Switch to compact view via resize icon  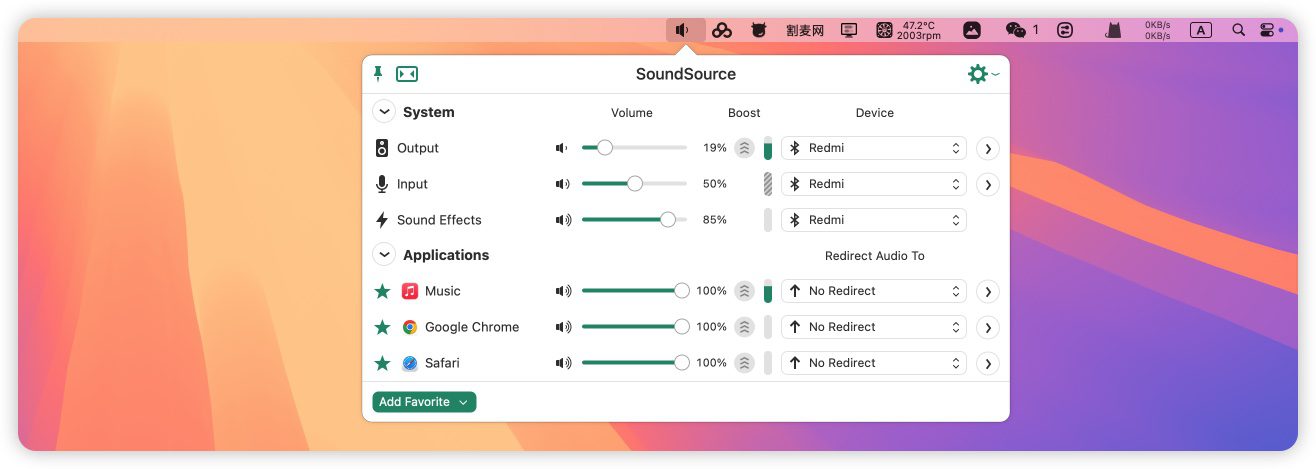coord(407,74)
